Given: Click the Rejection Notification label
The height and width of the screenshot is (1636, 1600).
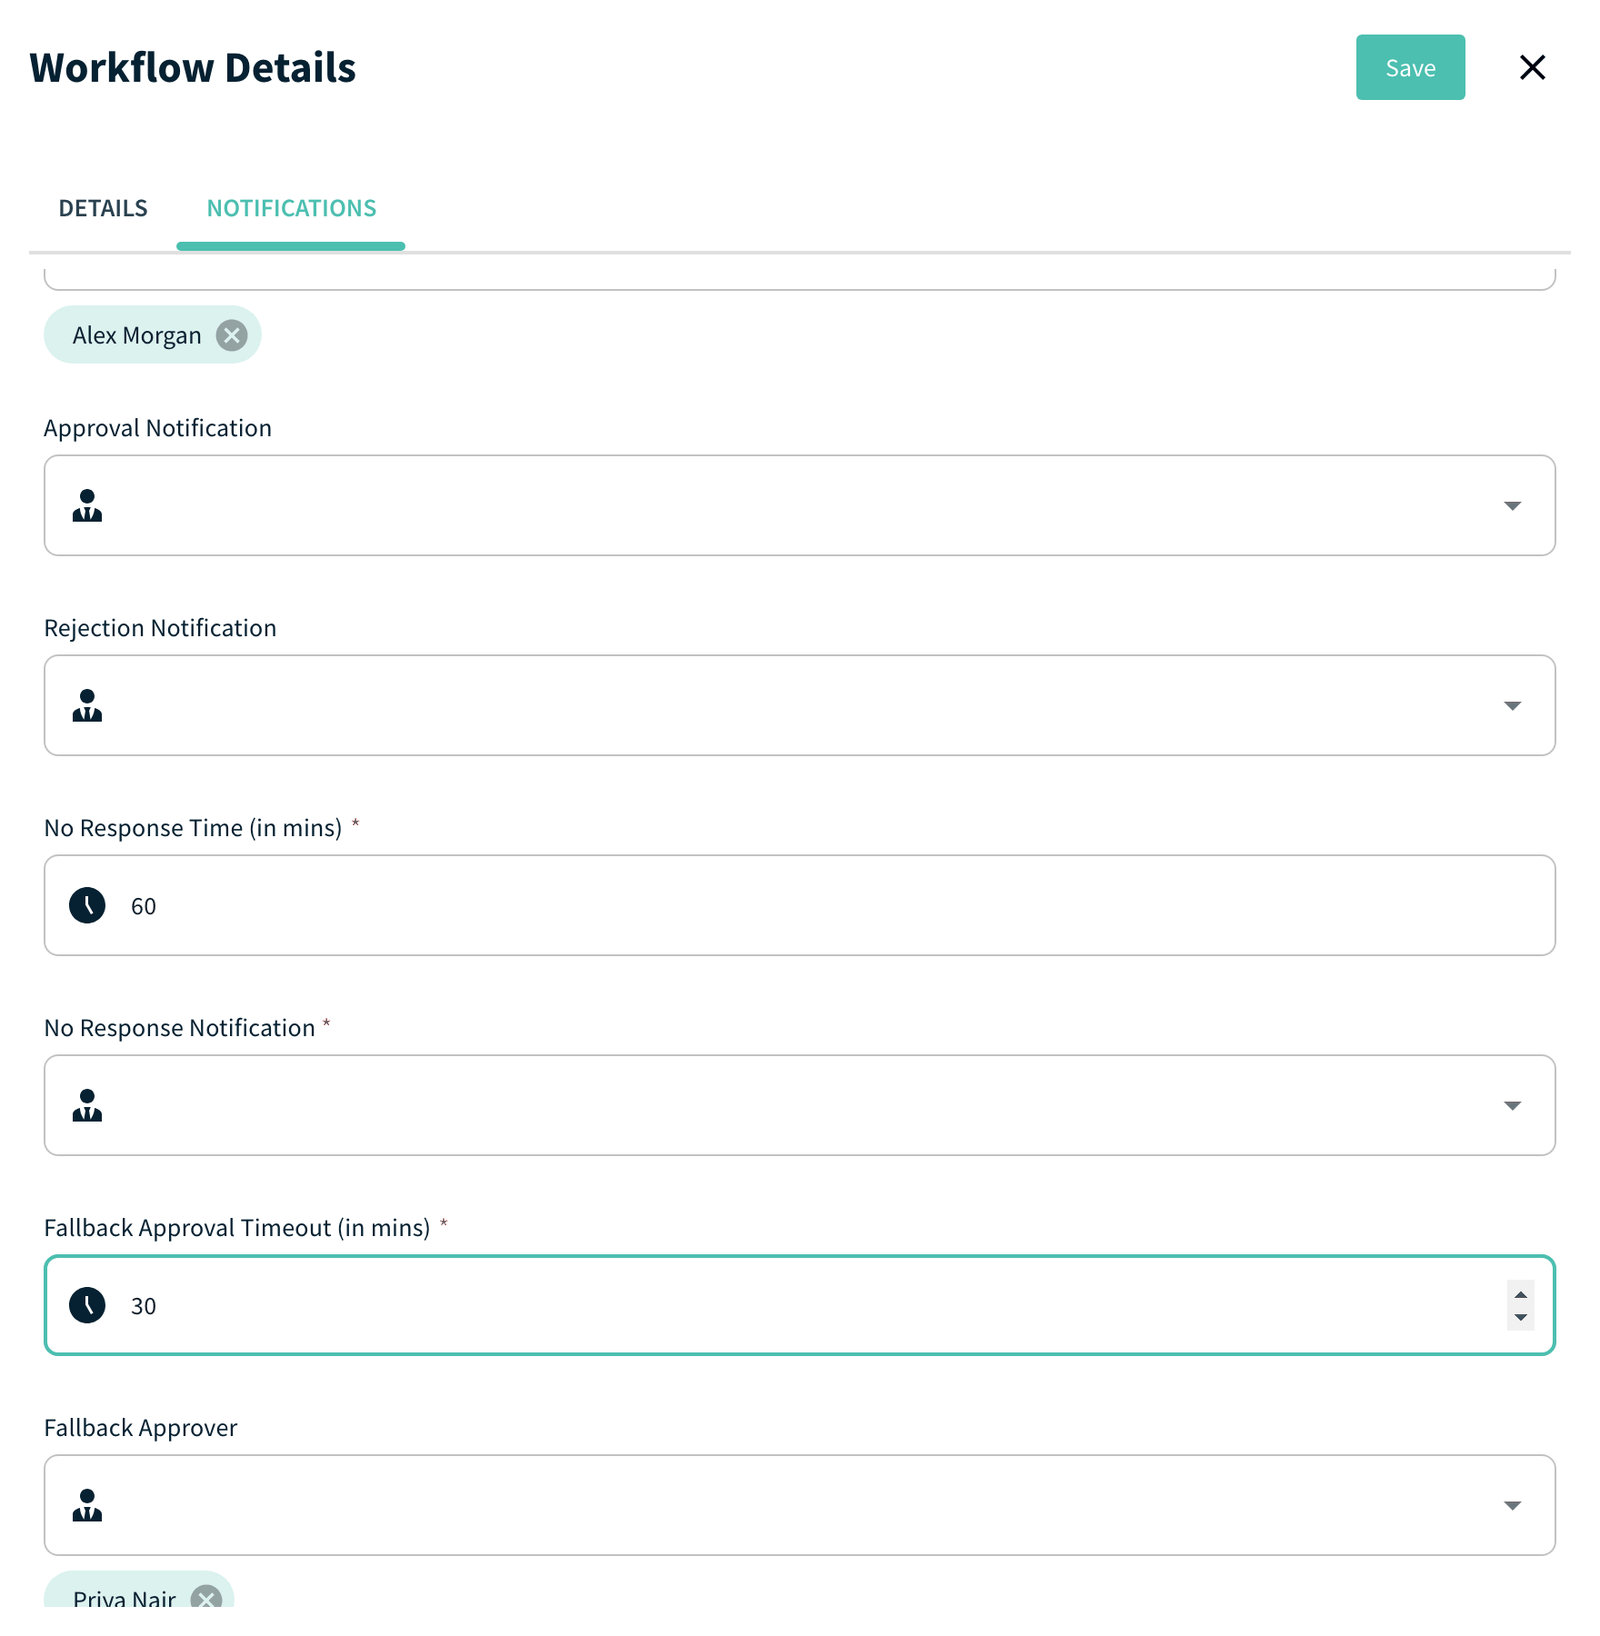Looking at the screenshot, I should pos(160,628).
